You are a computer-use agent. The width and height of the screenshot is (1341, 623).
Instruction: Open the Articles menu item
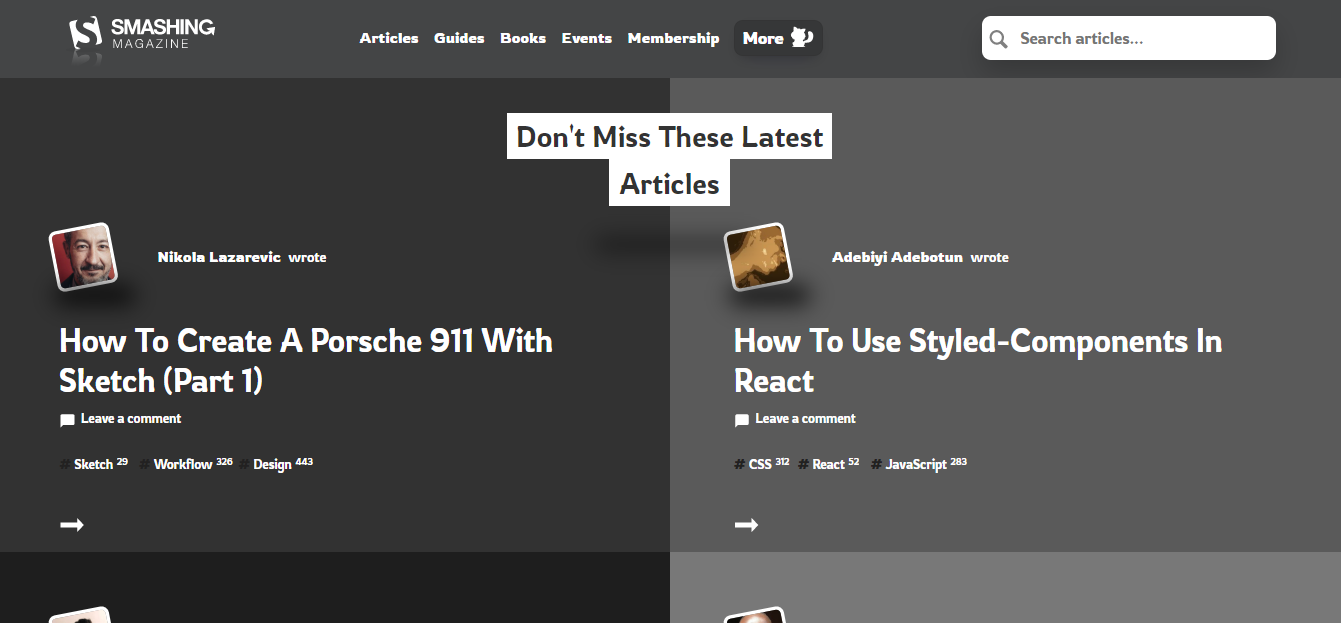[389, 38]
